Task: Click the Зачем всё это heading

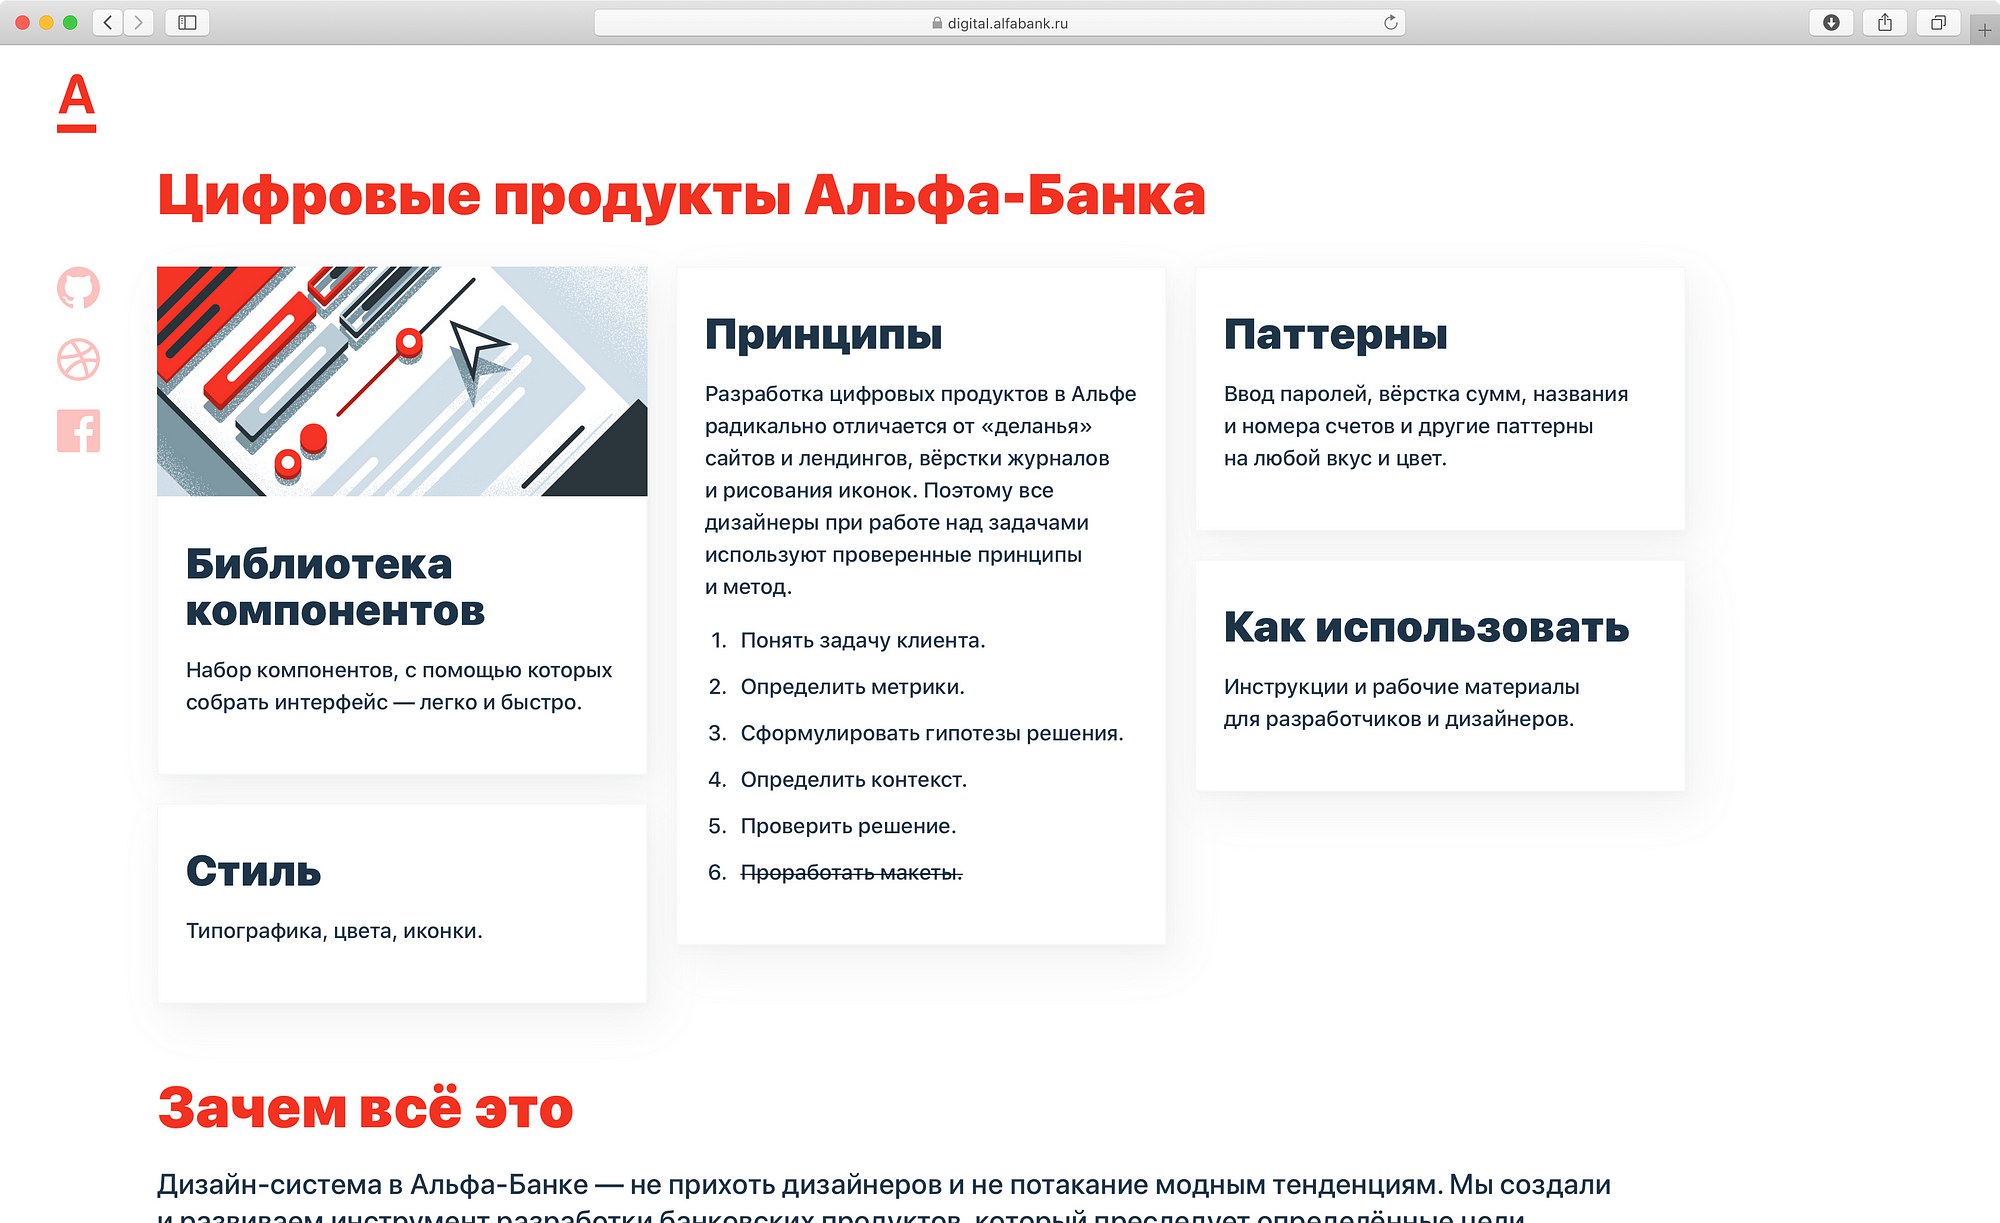Action: [365, 1108]
